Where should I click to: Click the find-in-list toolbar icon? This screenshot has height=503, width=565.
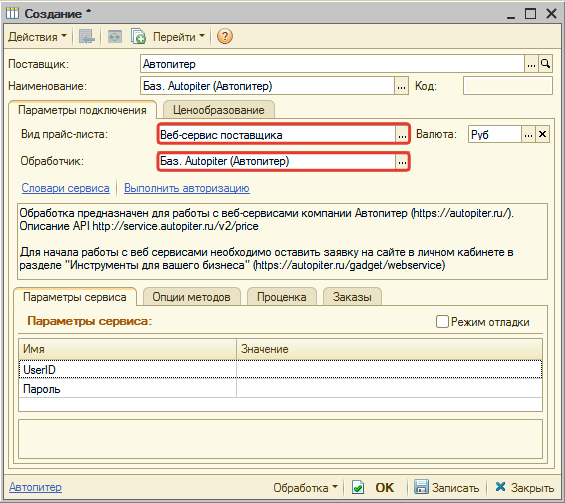pyautogui.click(x=86, y=37)
